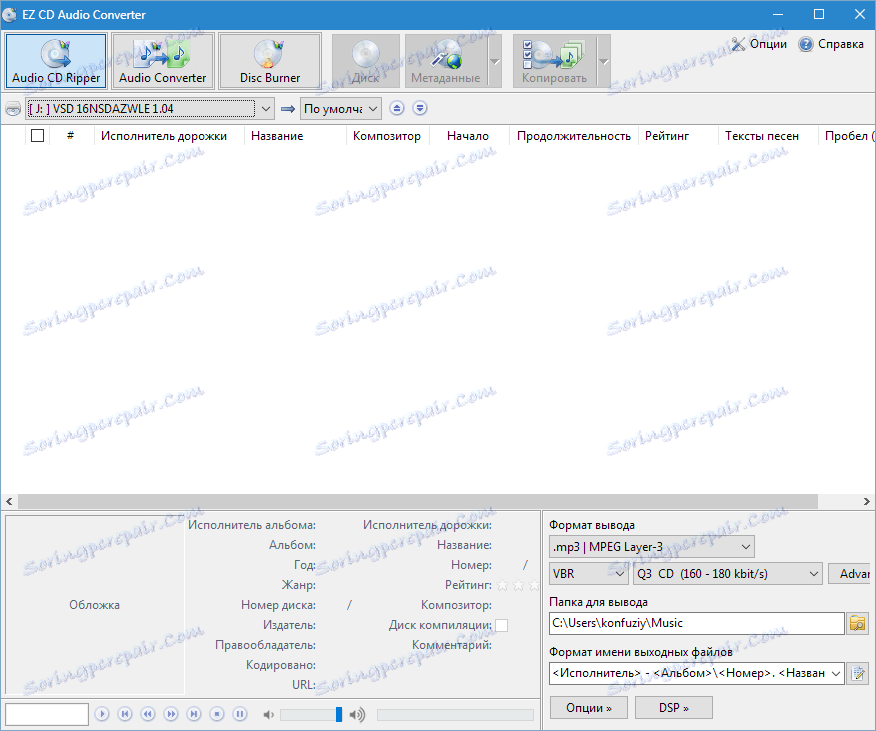Sort by Начало column header
The height and width of the screenshot is (731, 876).
pos(468,136)
